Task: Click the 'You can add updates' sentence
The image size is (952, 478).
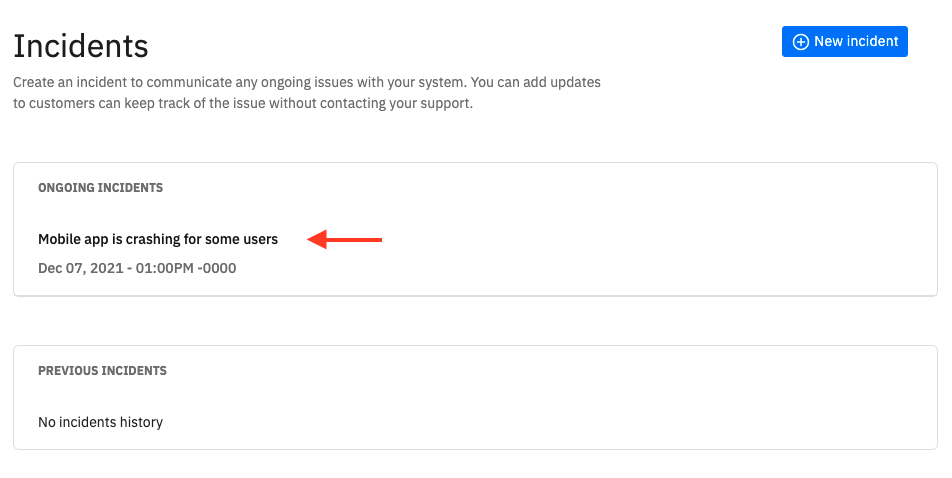Action: click(x=536, y=82)
